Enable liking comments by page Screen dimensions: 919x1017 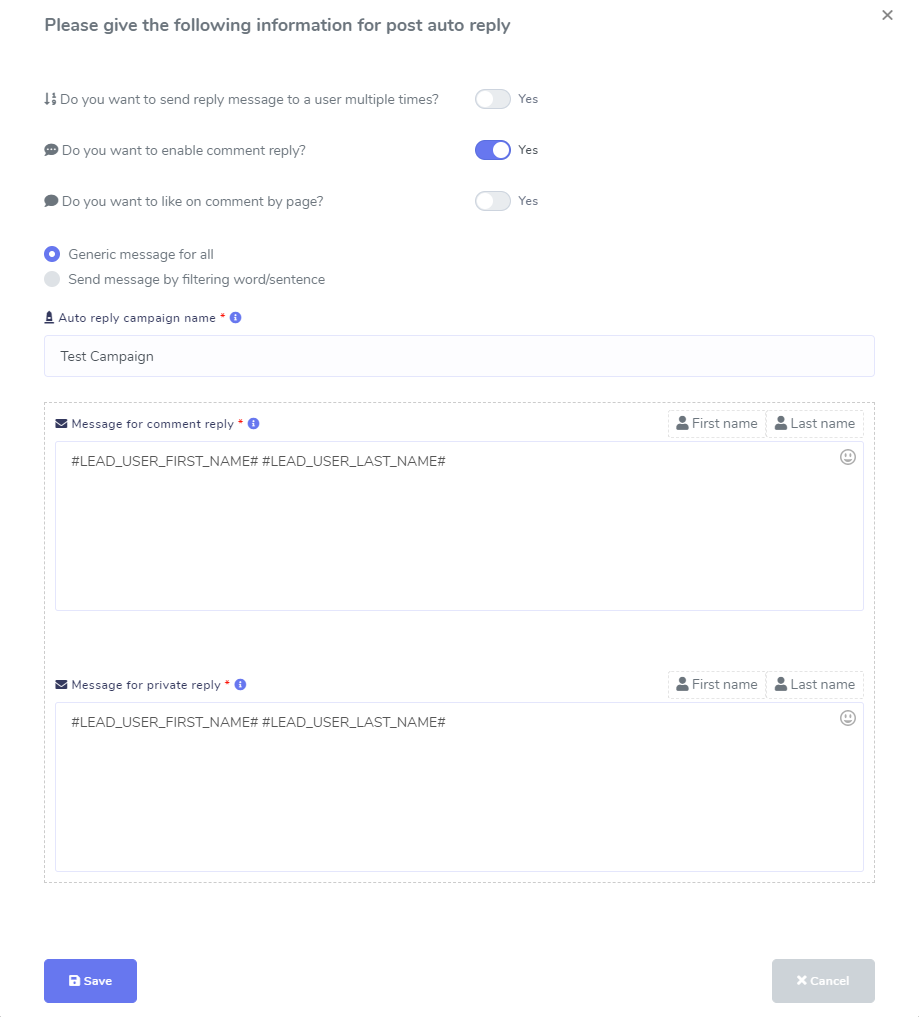[492, 201]
